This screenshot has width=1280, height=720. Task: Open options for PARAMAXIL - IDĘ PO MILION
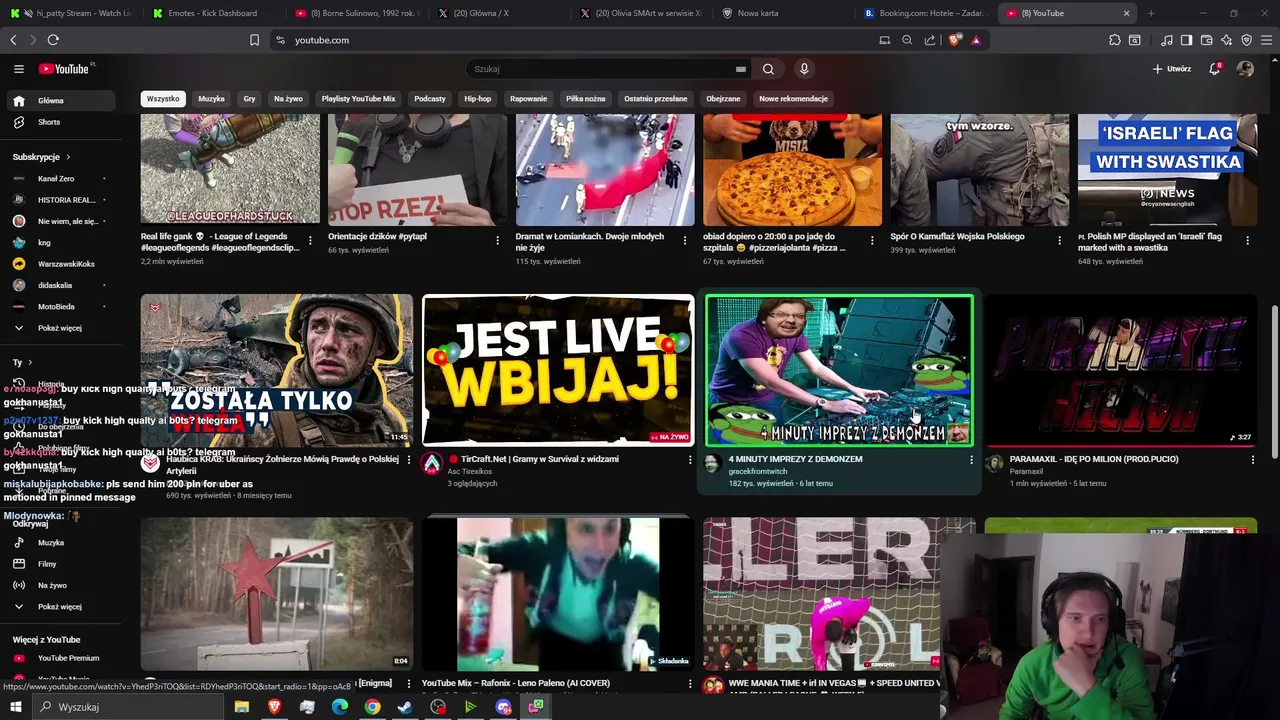[1252, 460]
